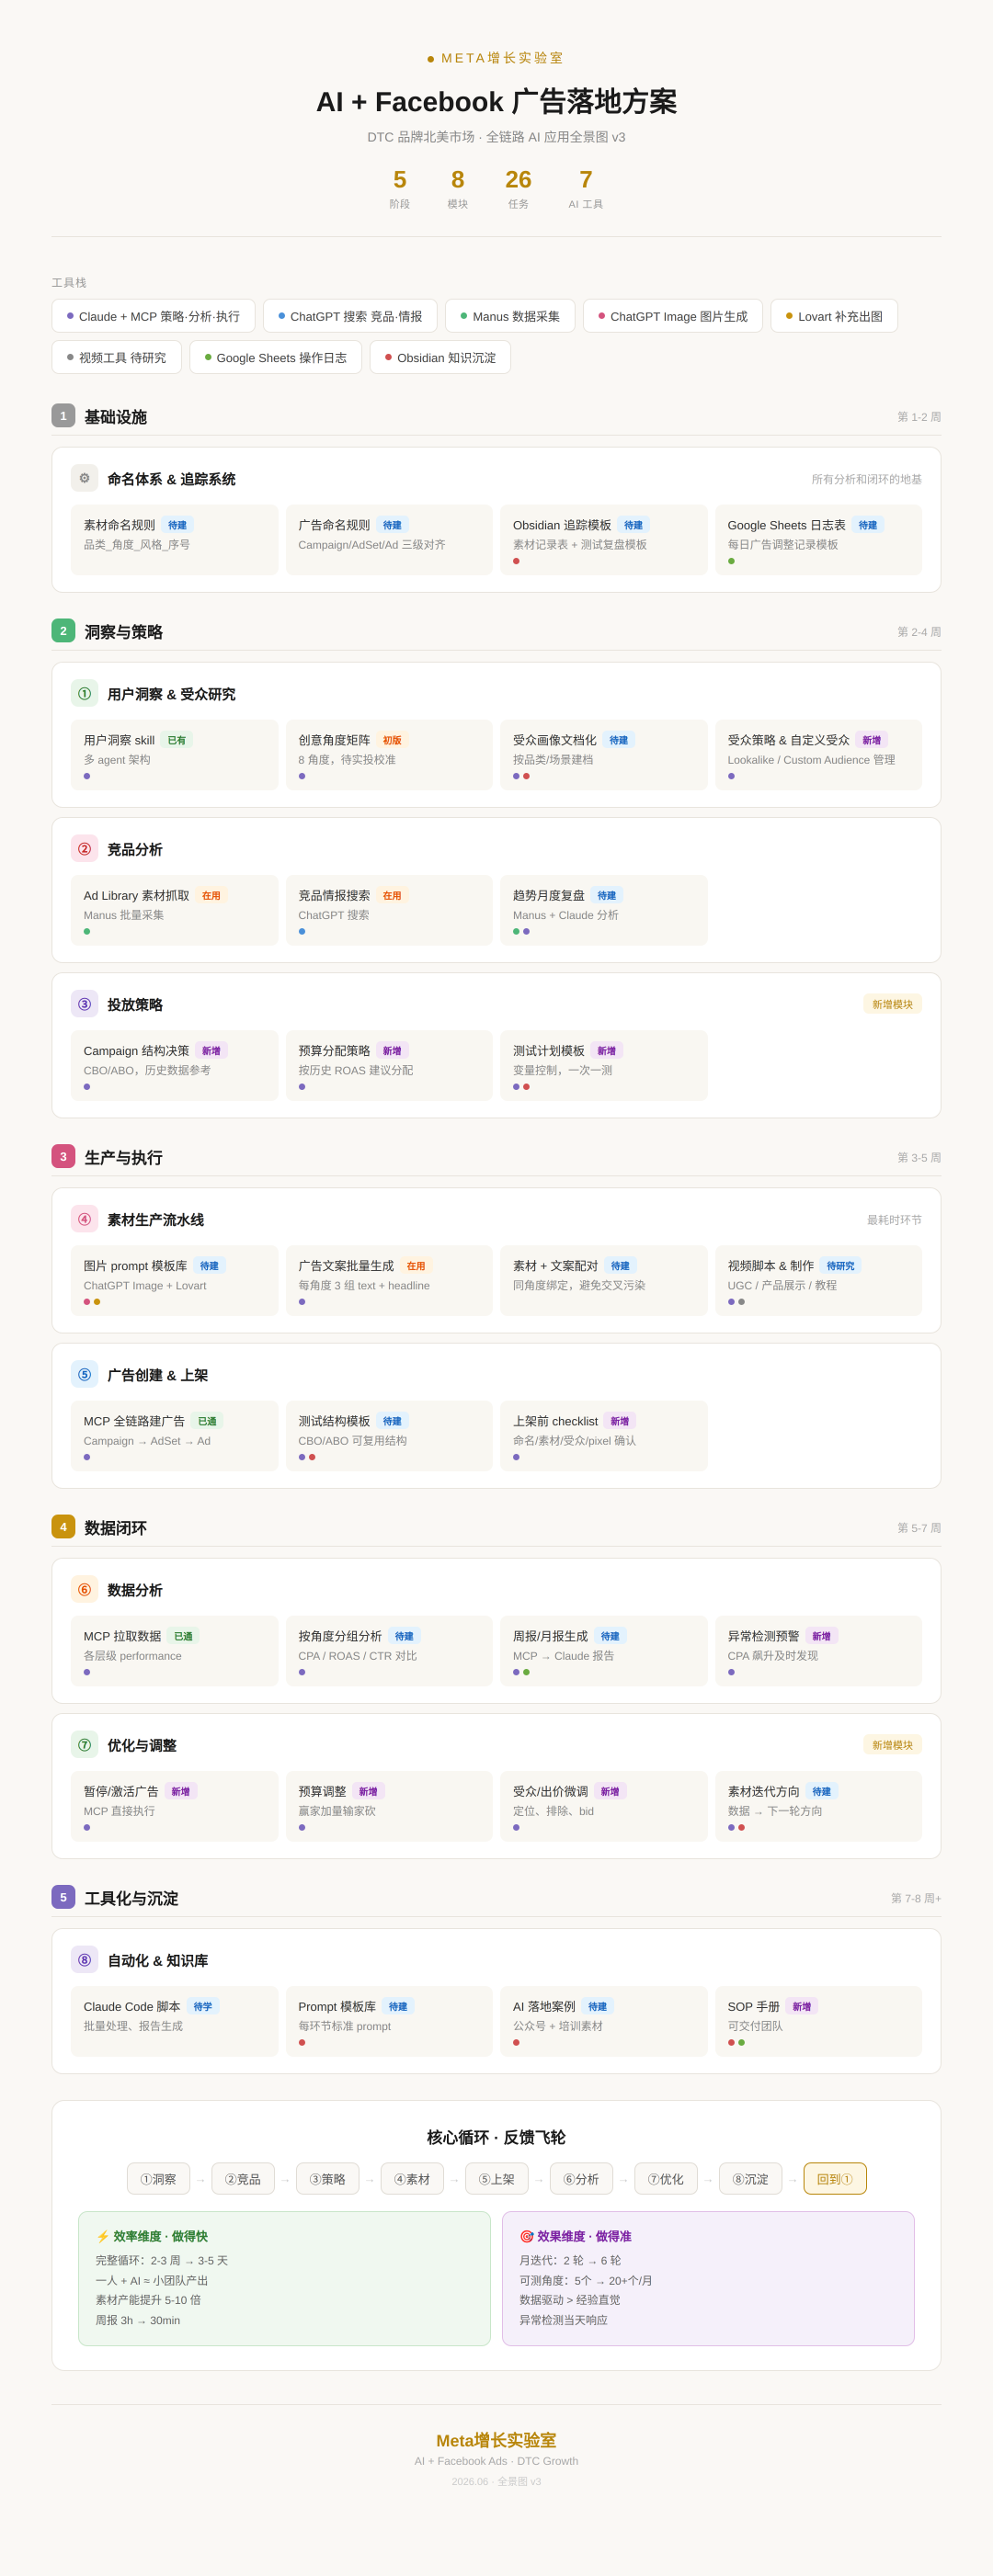Select the Manus 数据采集 tool chip
This screenshot has height=2576, width=993.
point(510,316)
